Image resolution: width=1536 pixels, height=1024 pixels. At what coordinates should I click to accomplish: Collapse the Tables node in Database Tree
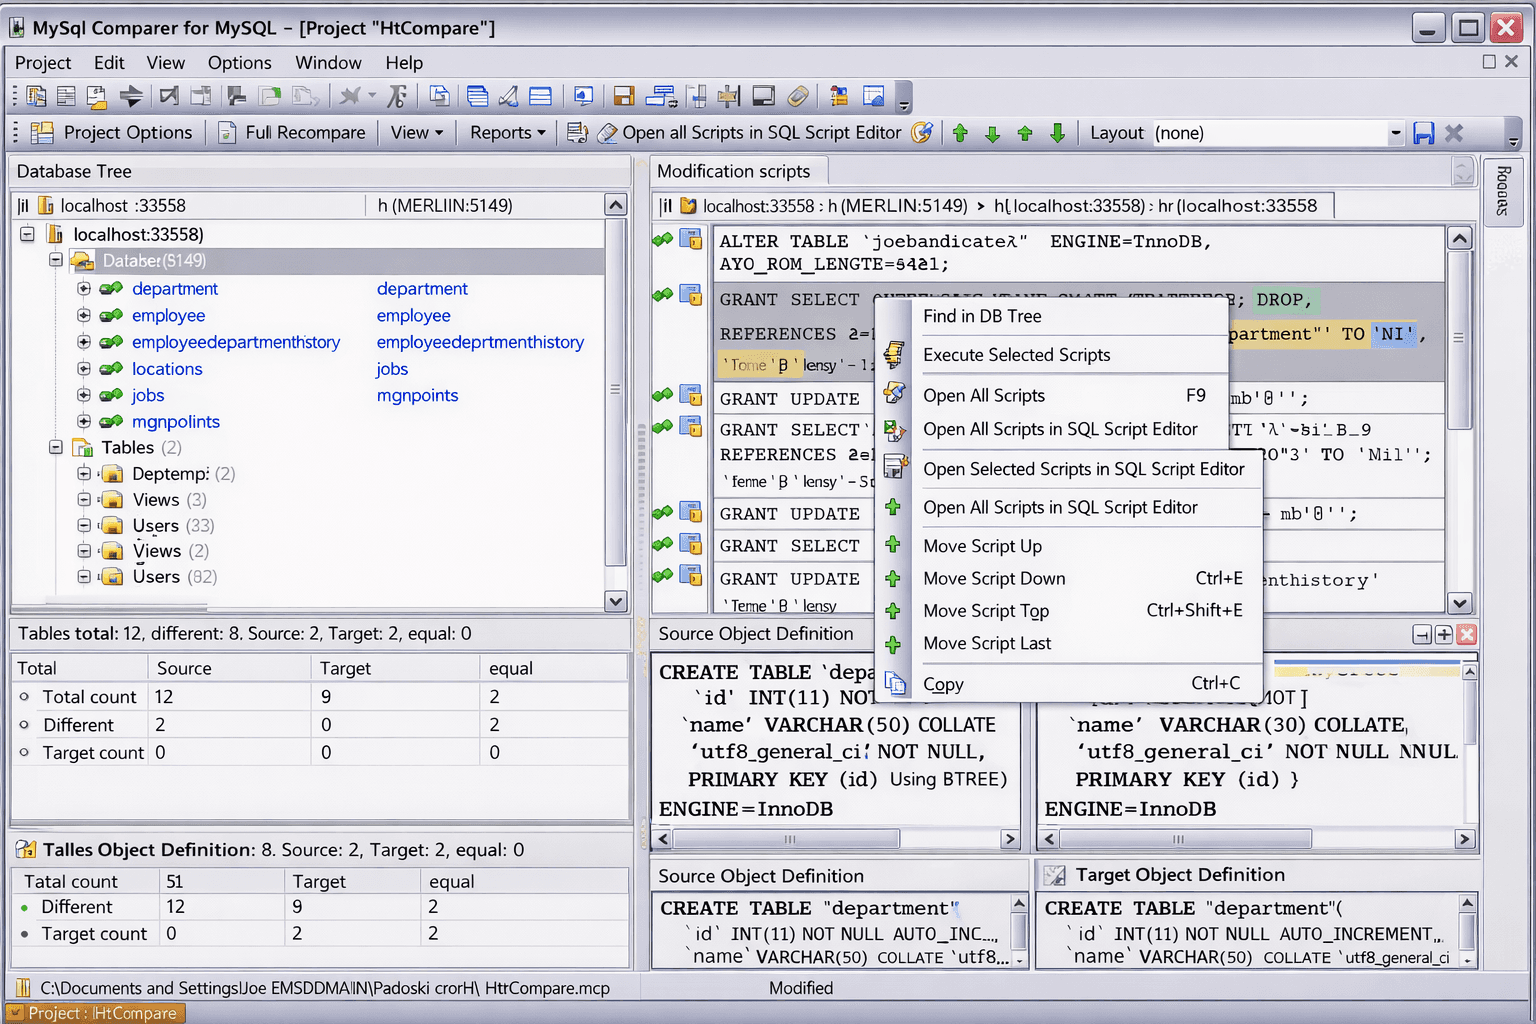56,447
